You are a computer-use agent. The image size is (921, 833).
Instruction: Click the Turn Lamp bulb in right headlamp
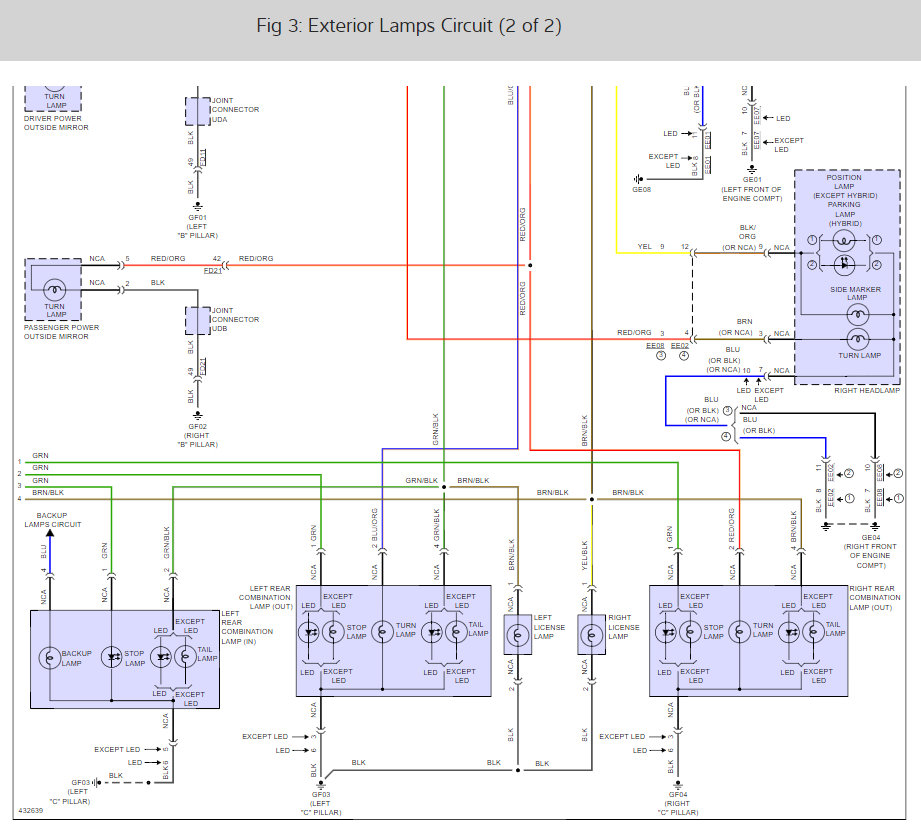858,340
